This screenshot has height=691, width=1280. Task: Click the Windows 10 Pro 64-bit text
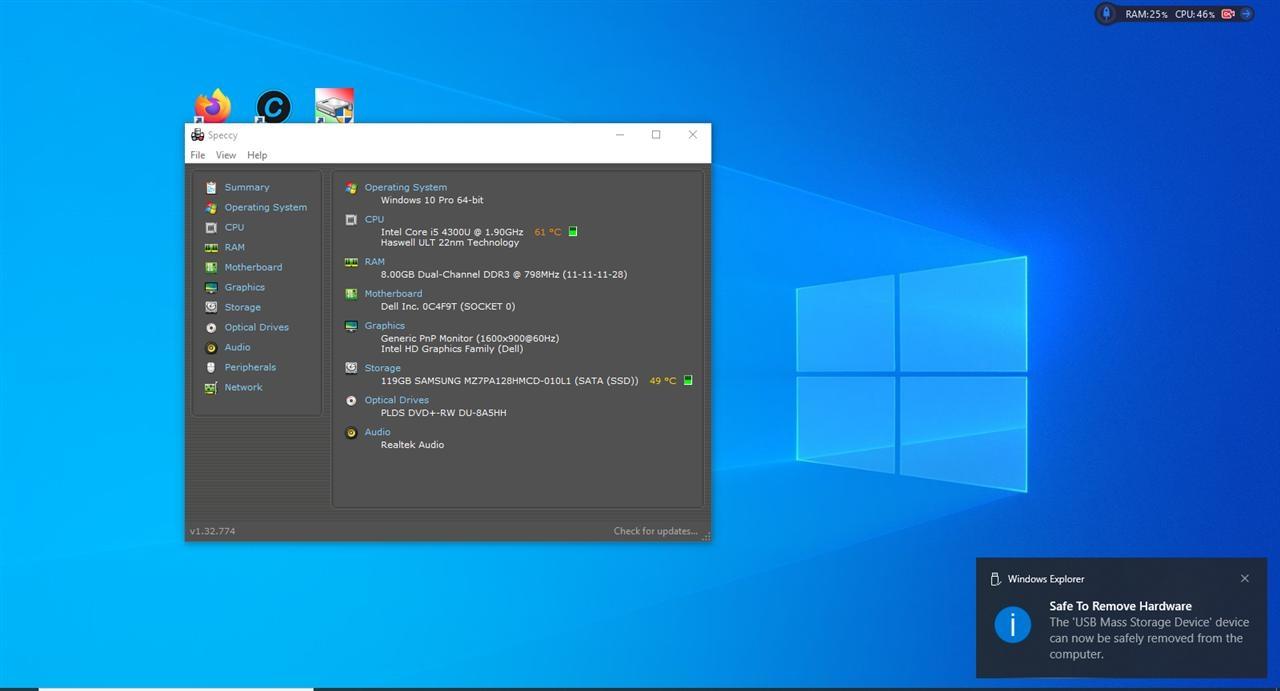[431, 200]
